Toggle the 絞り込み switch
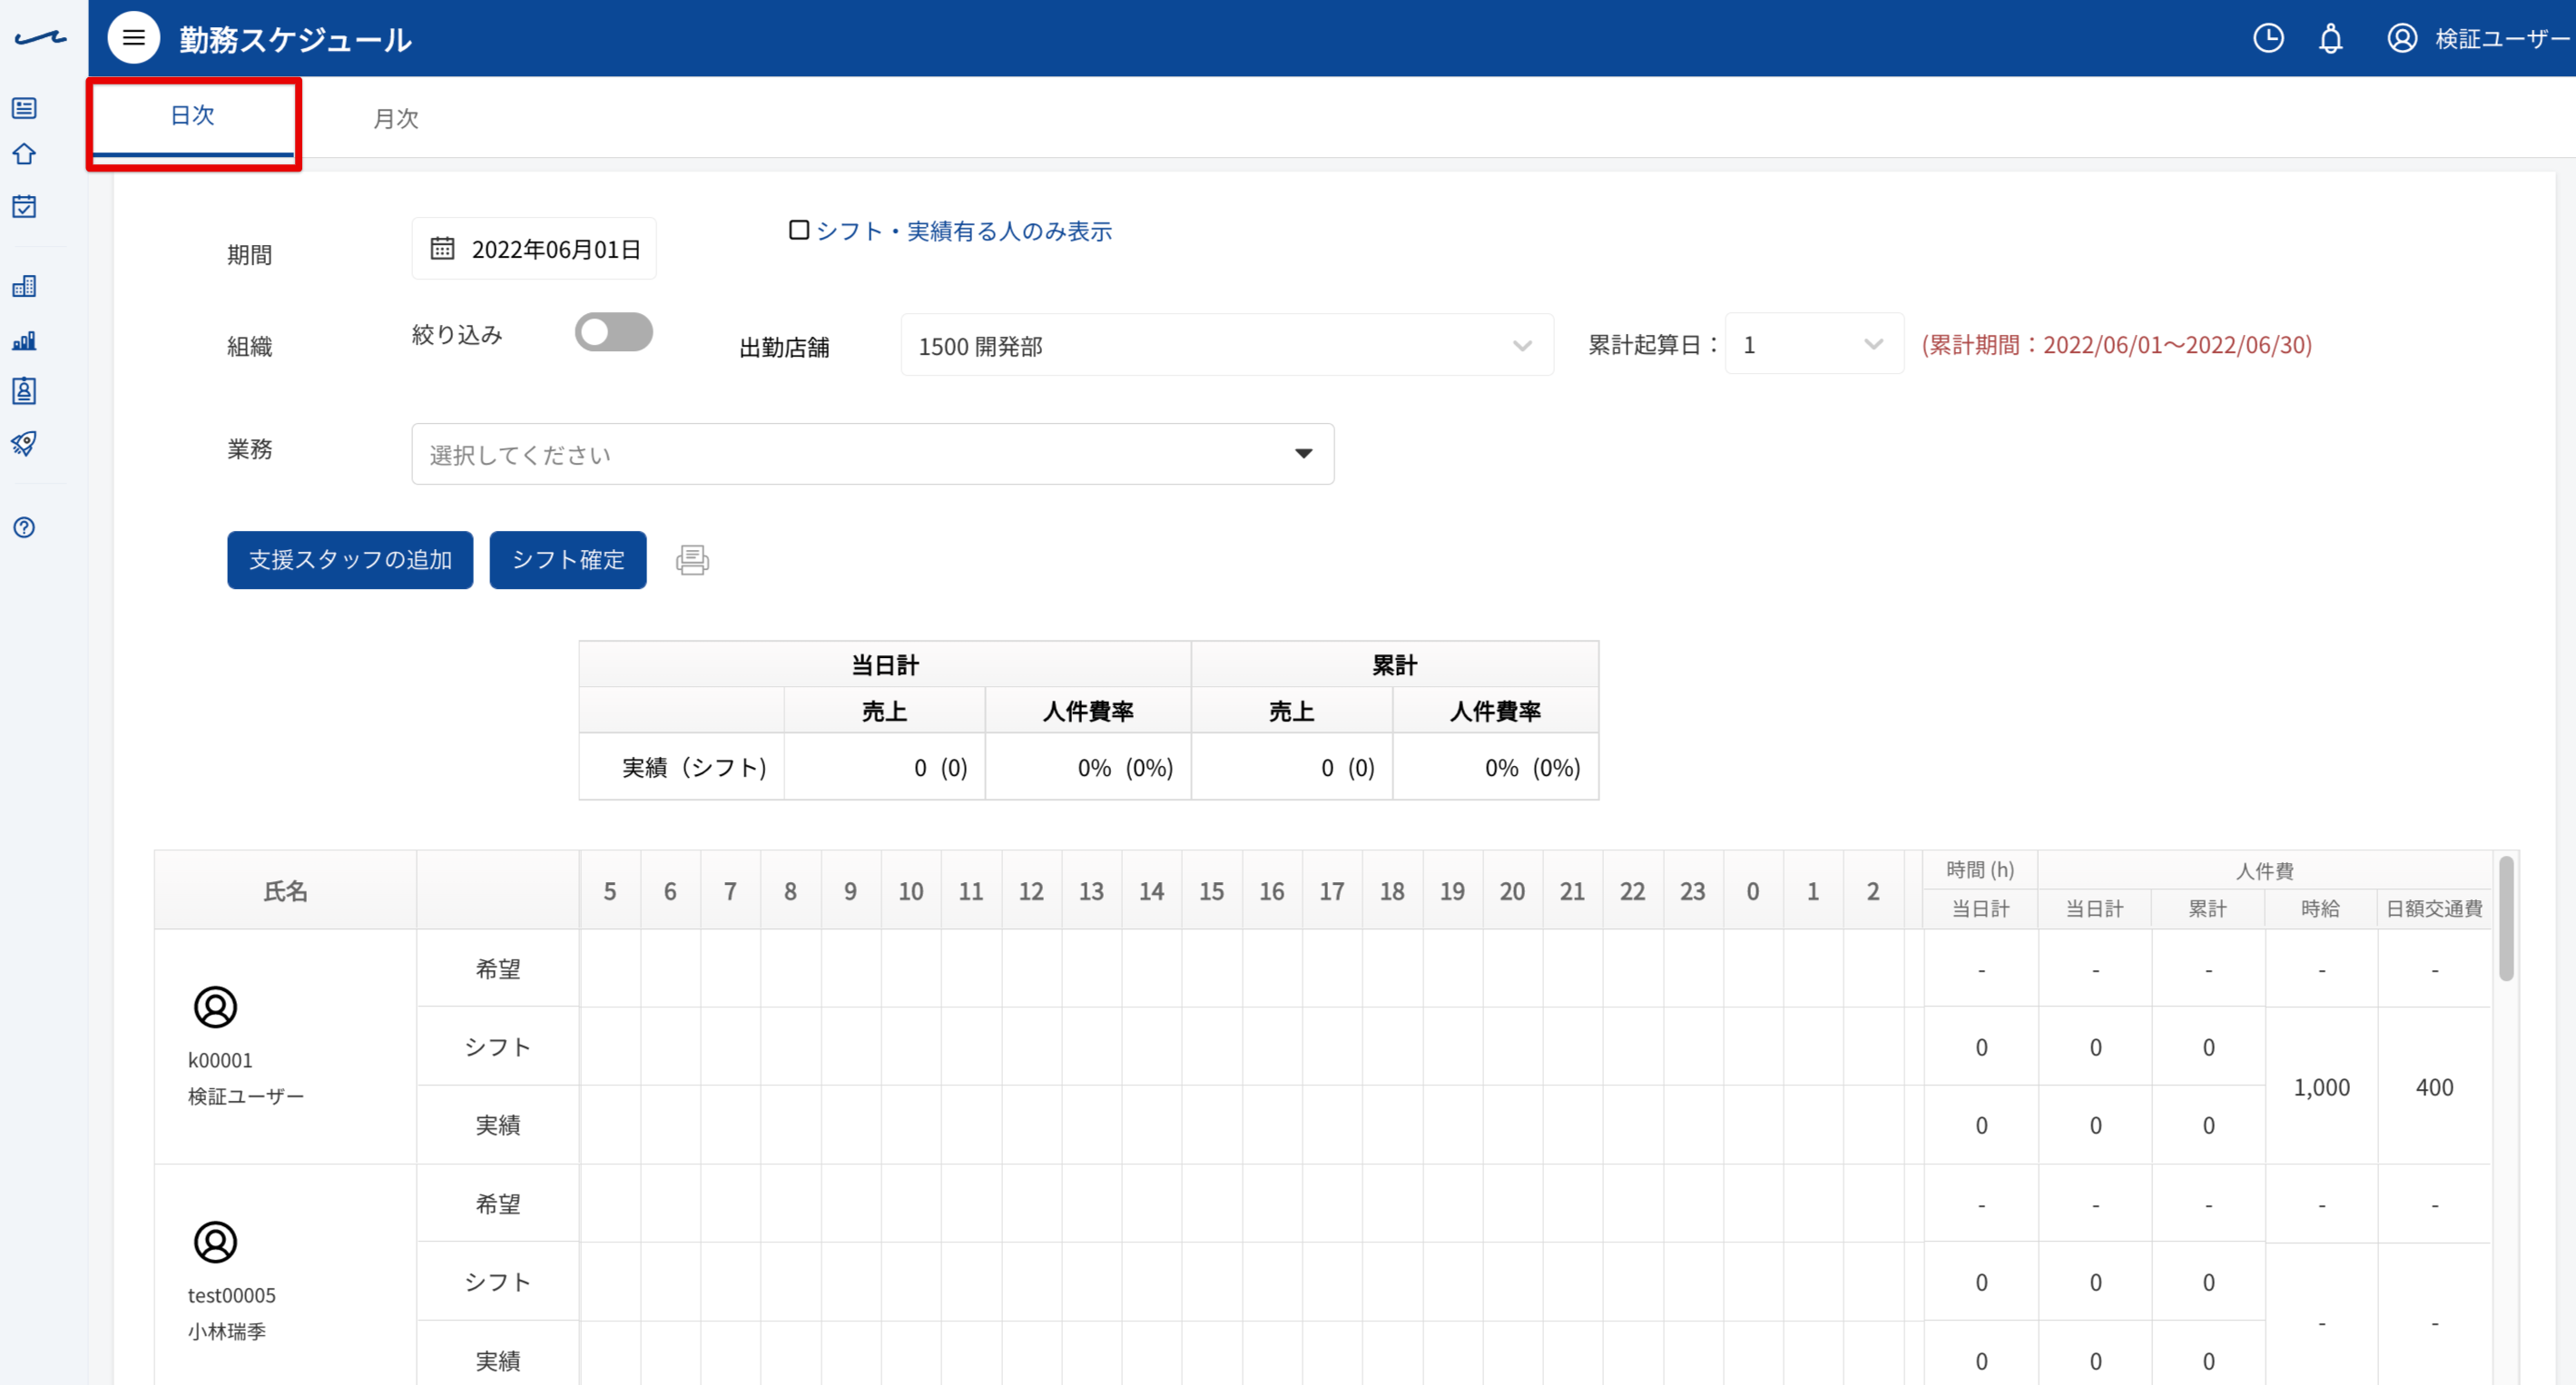Viewport: 2576px width, 1385px height. tap(613, 332)
